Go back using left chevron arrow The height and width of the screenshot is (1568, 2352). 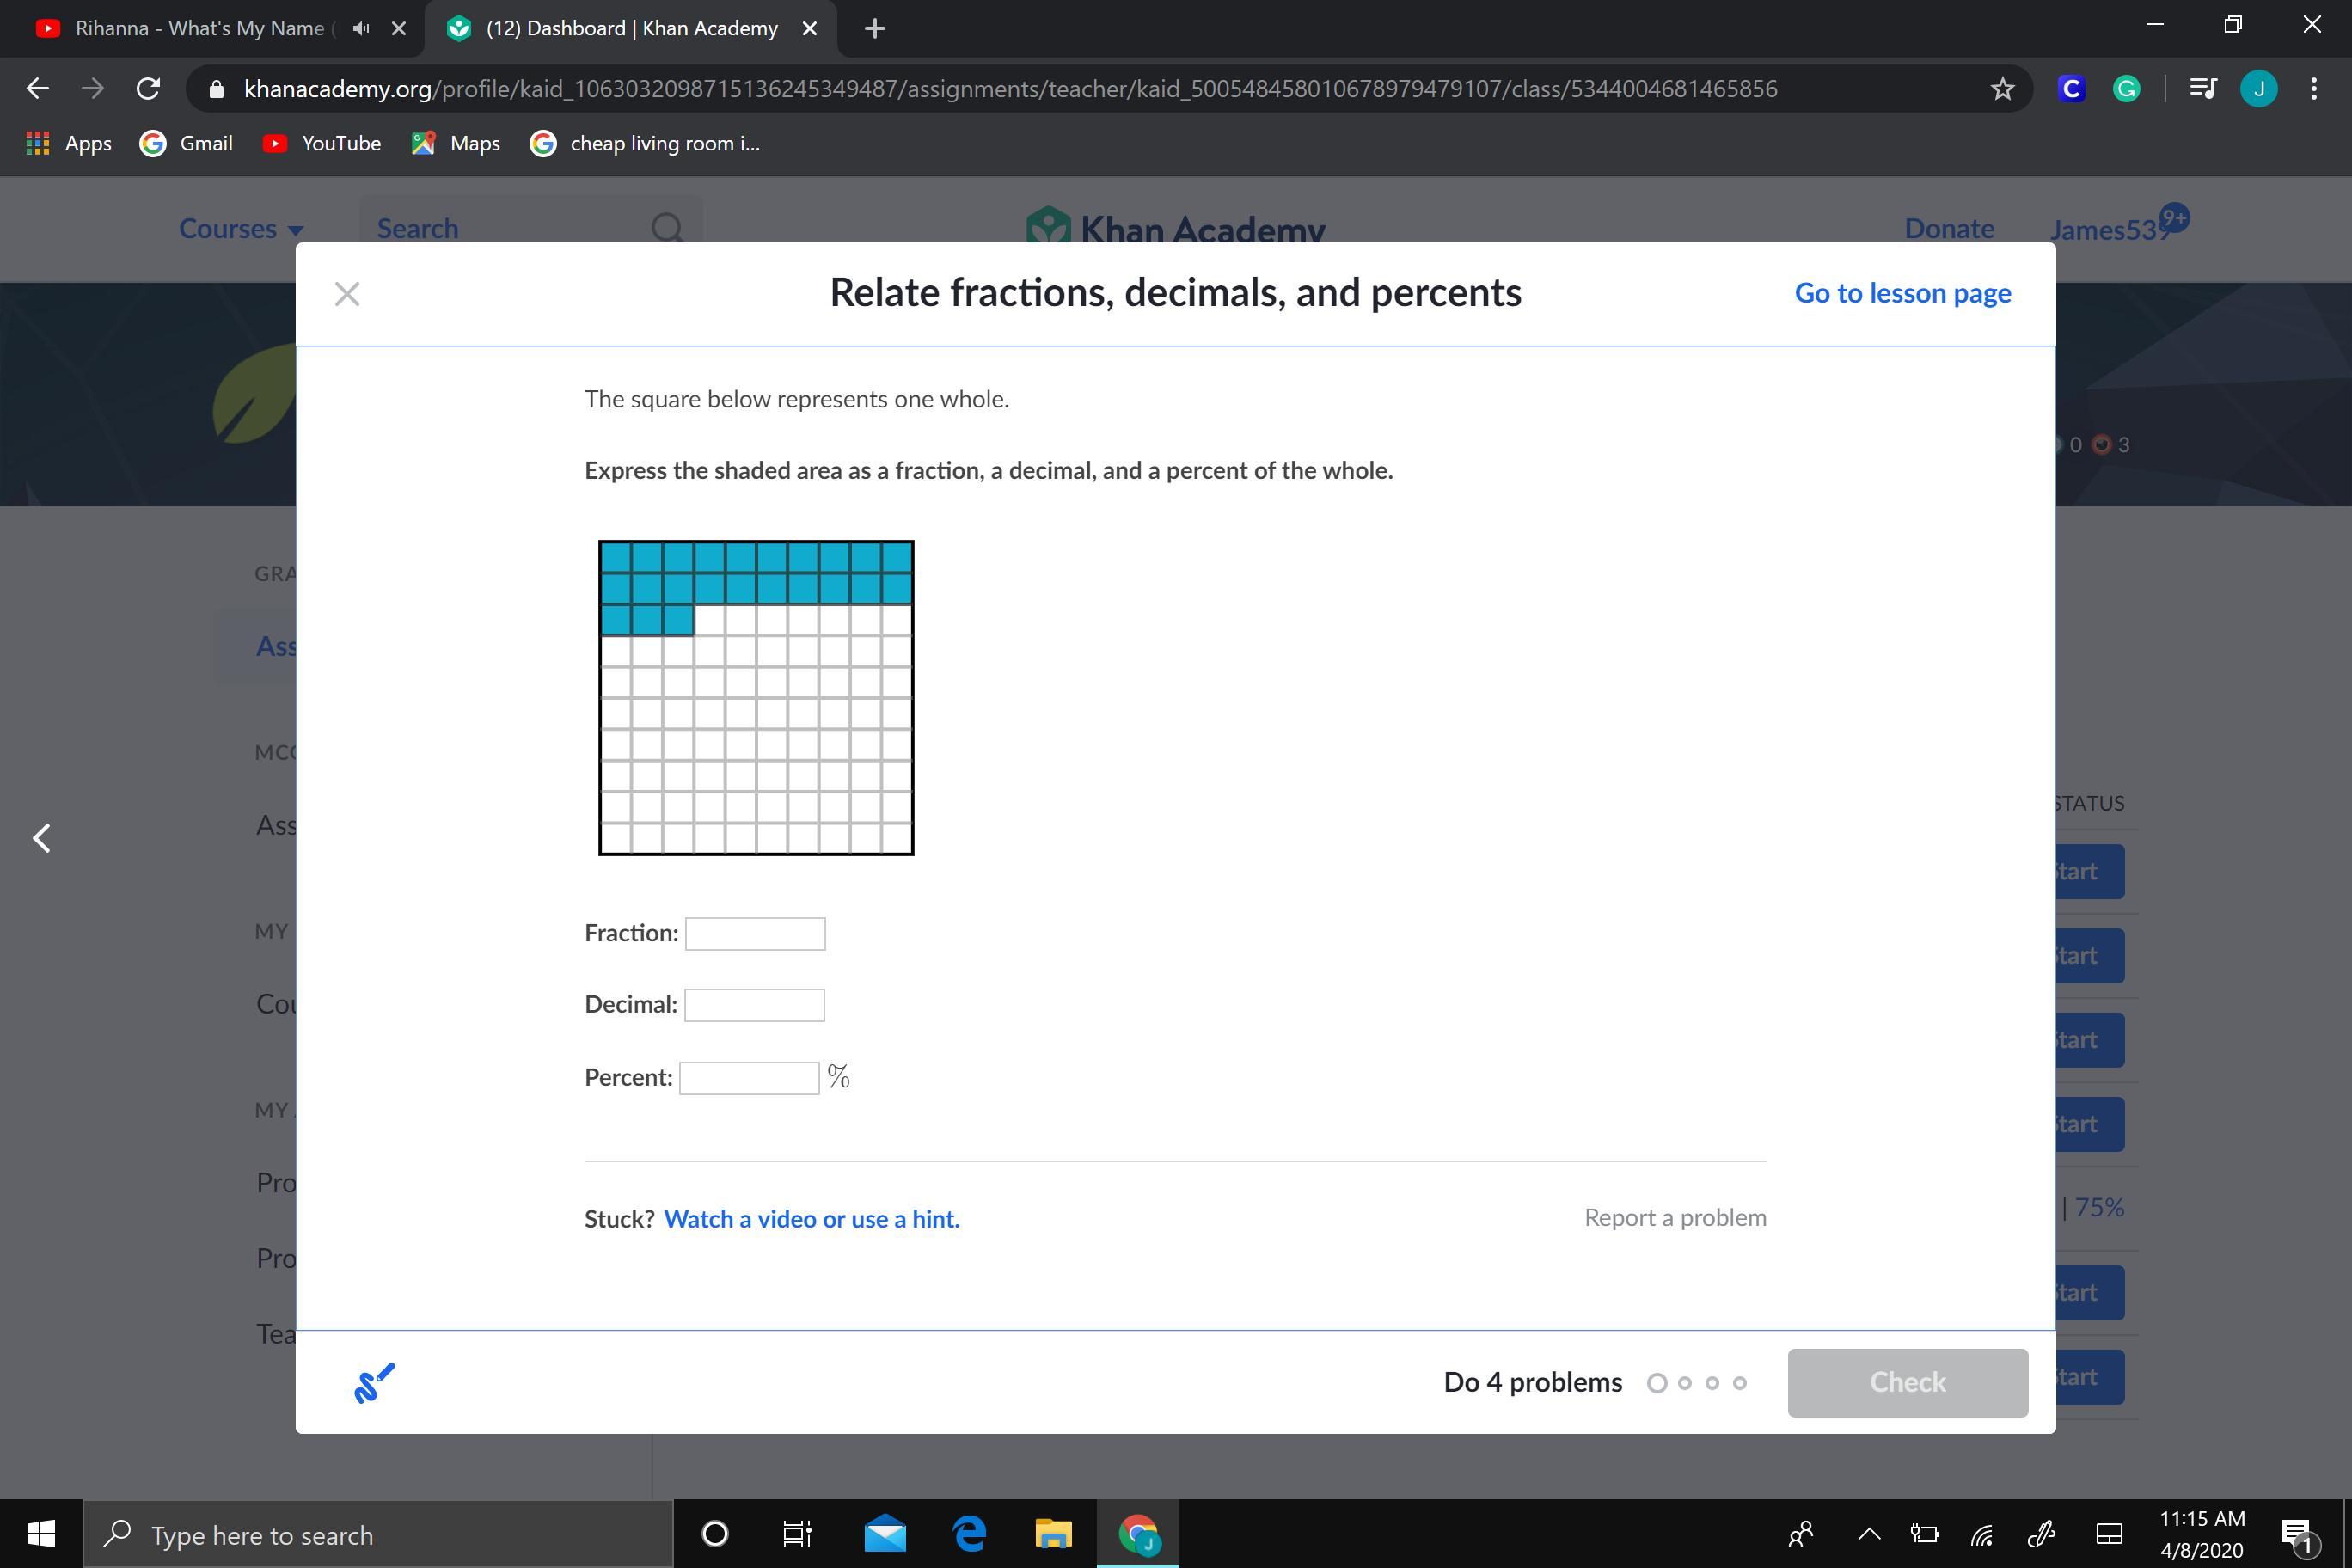pyautogui.click(x=42, y=838)
